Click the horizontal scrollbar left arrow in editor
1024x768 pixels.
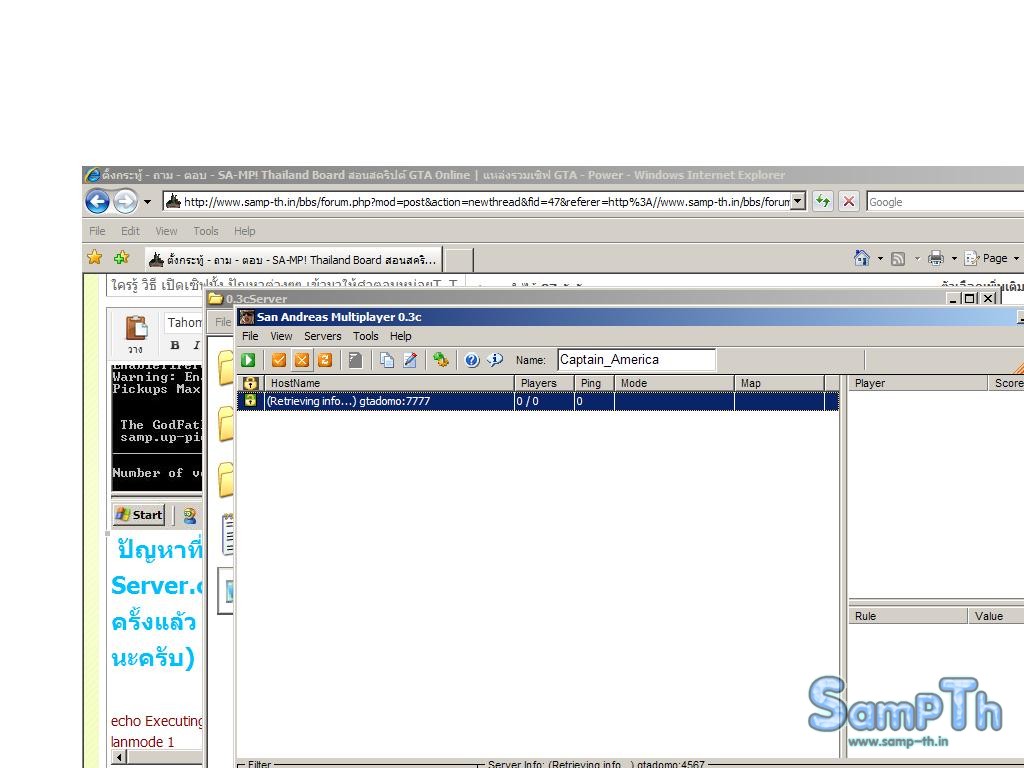click(119, 758)
